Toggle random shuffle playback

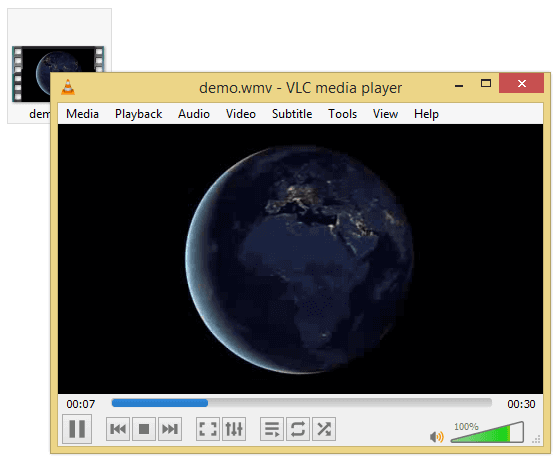tap(324, 429)
